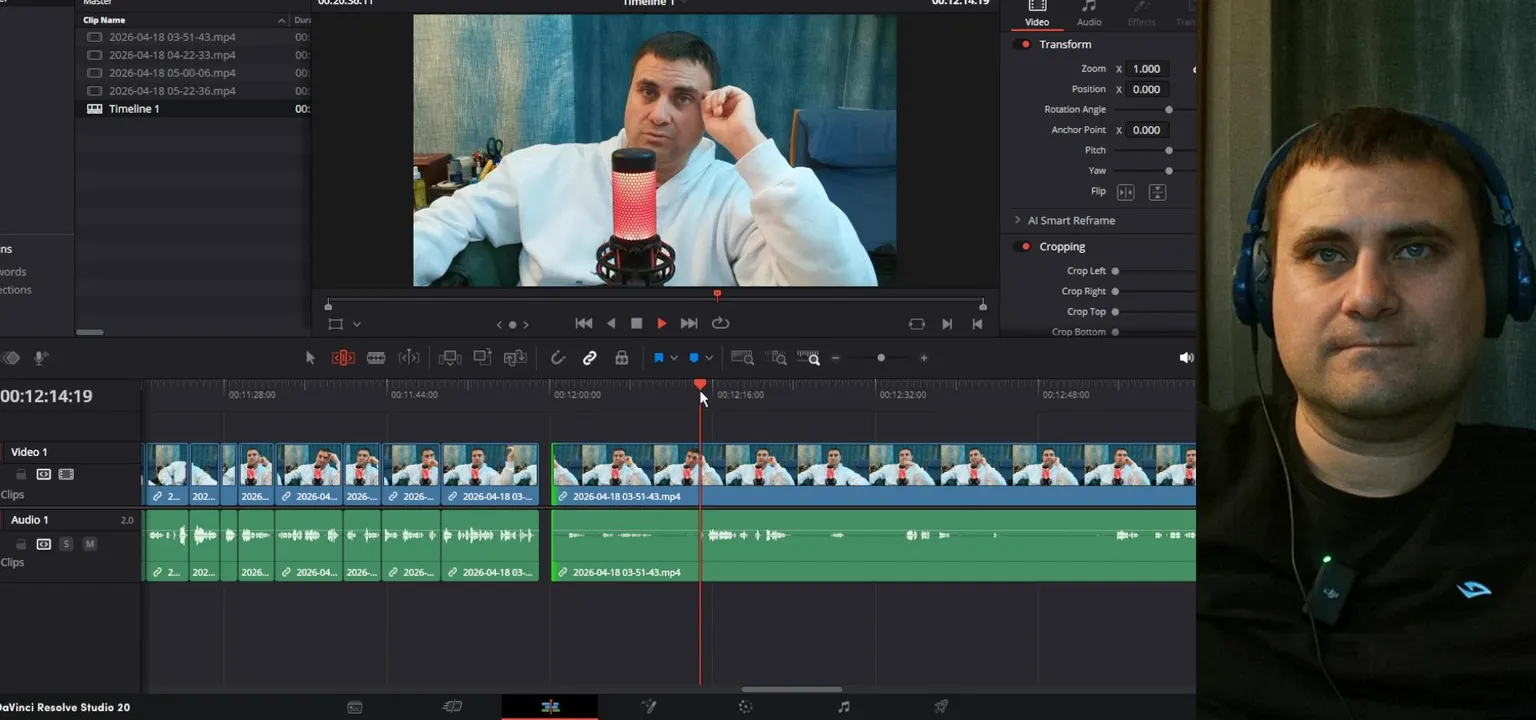Adjust the Crop Left slider handle
The height and width of the screenshot is (720, 1536).
tap(1115, 271)
